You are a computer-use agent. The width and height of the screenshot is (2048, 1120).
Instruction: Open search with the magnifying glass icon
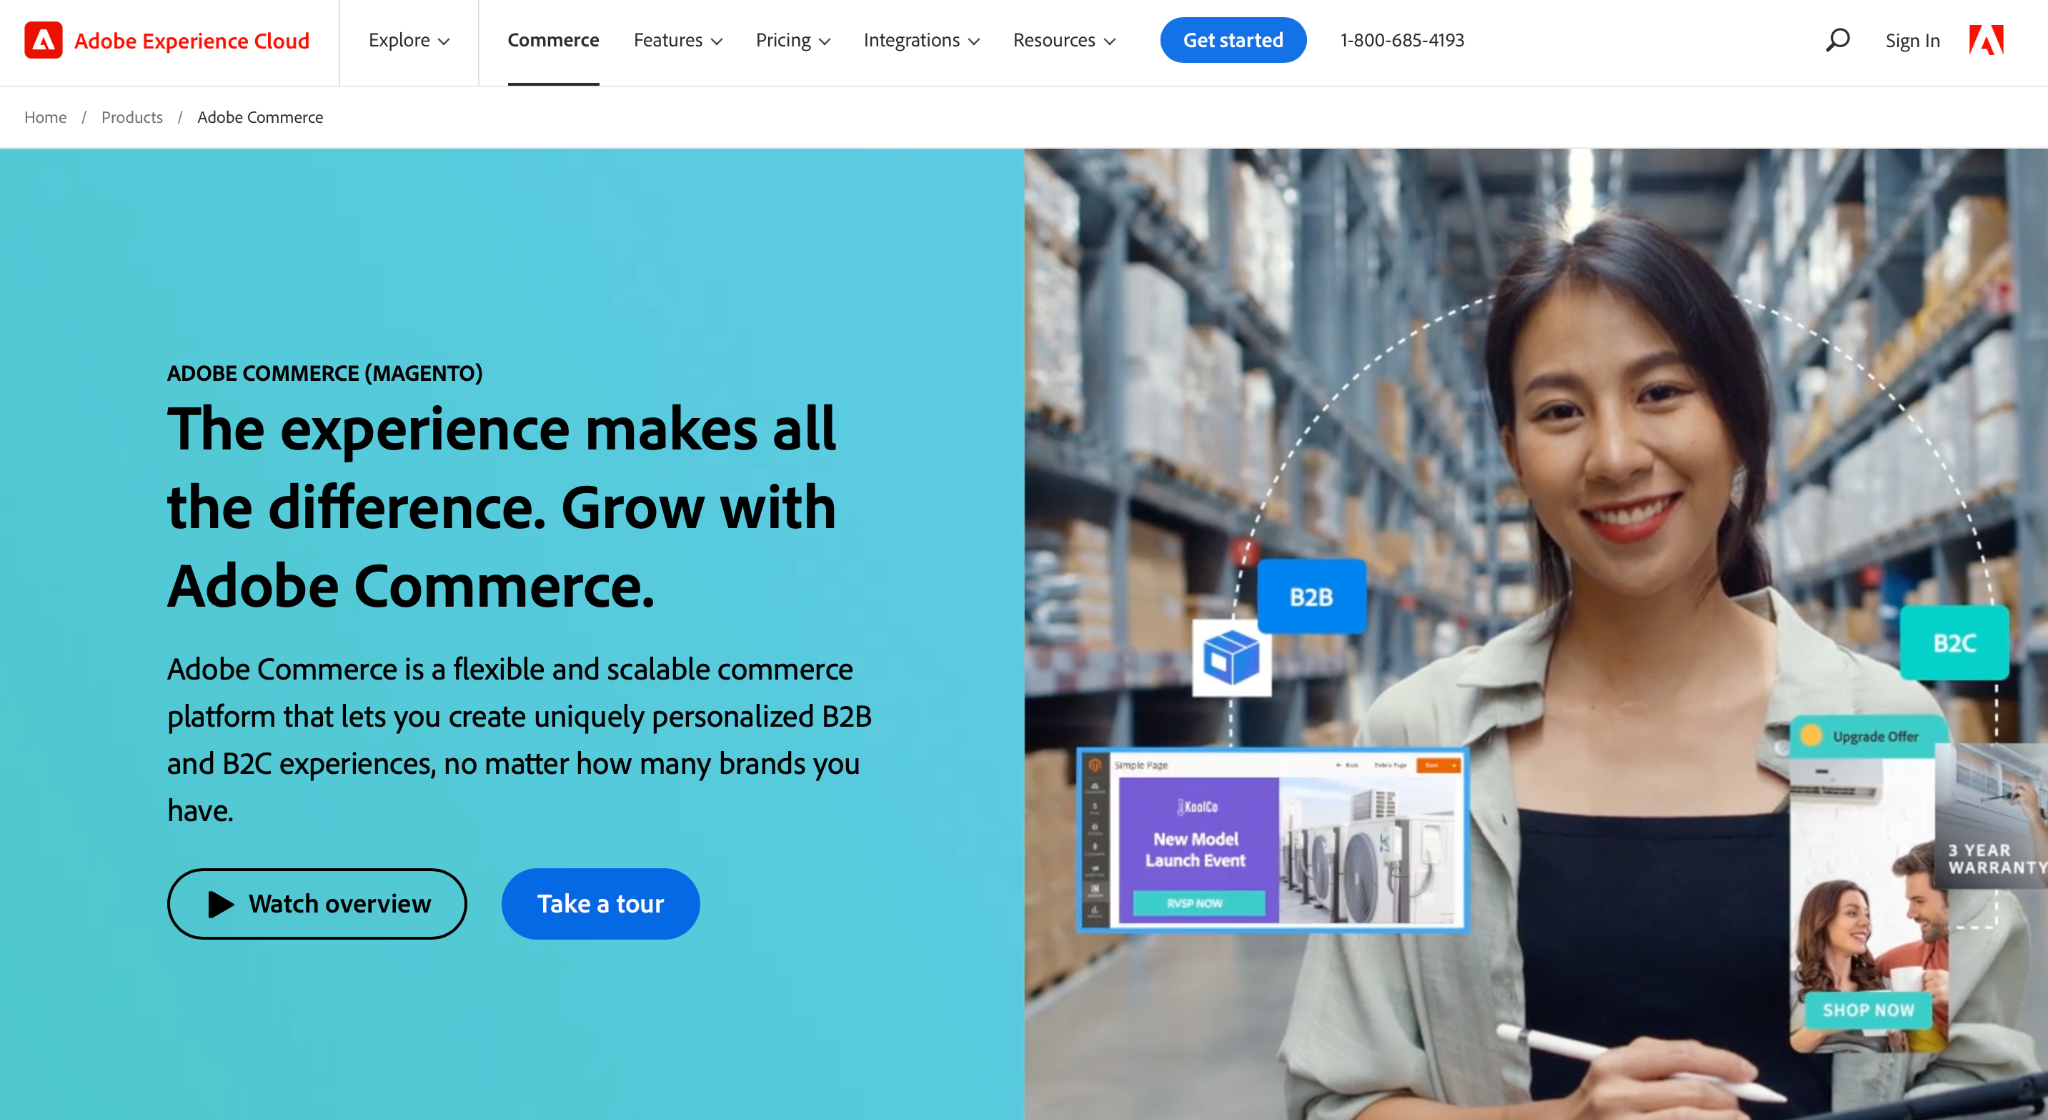pos(1837,40)
